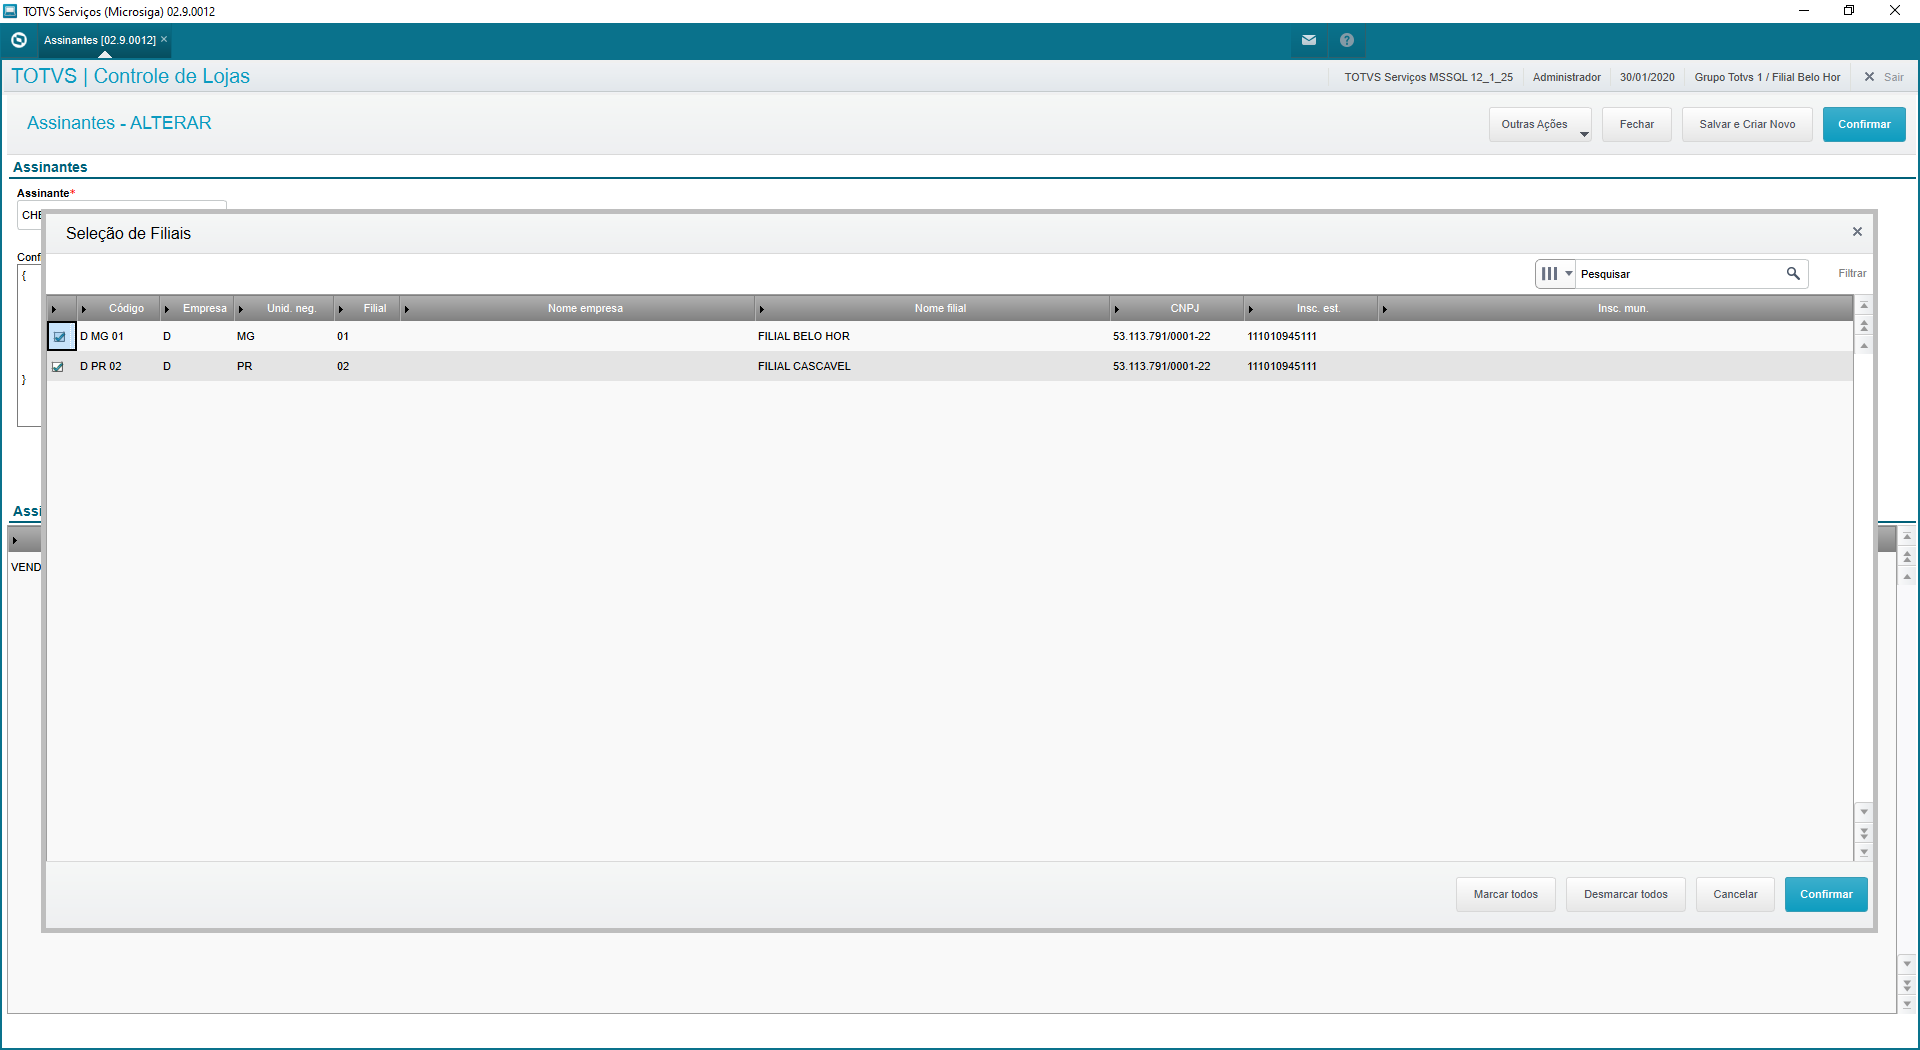The image size is (1920, 1050).
Task: Click the Insc. est. value in the D PR 02 row
Action: (1282, 367)
